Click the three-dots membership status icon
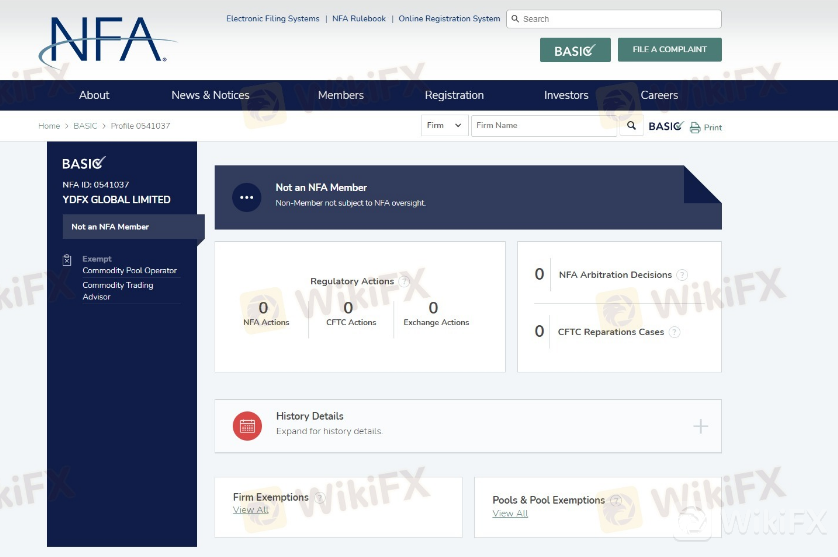The image size is (838, 557). tap(247, 197)
